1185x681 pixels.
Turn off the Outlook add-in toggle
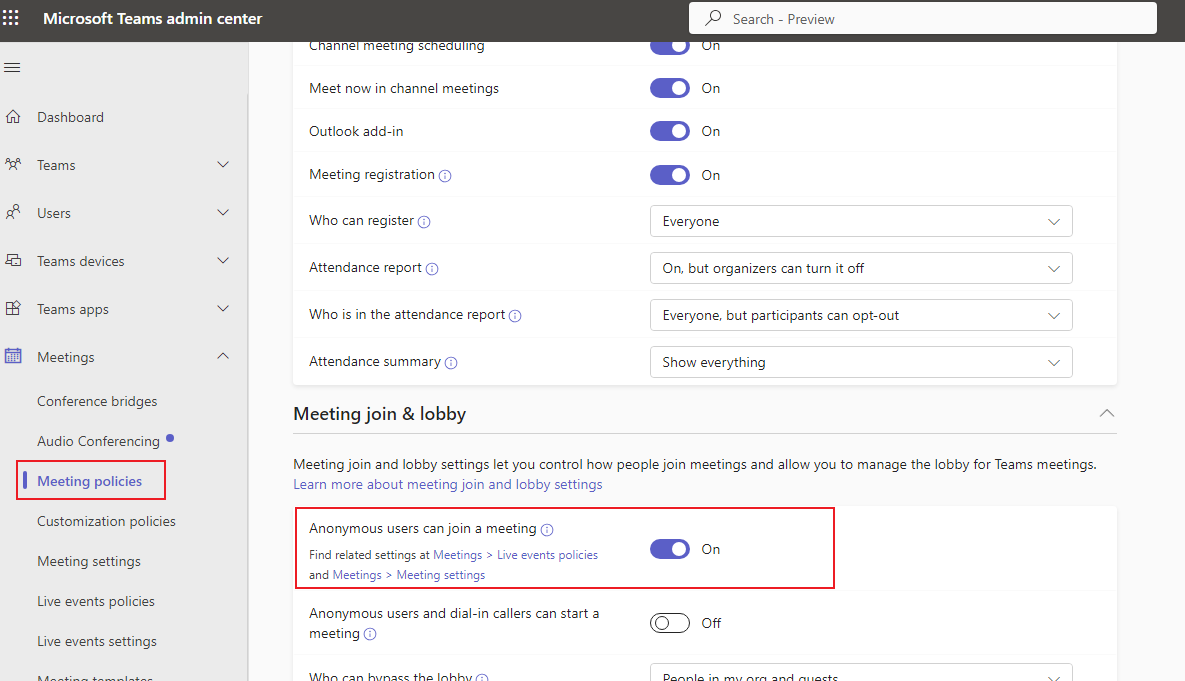coord(669,131)
